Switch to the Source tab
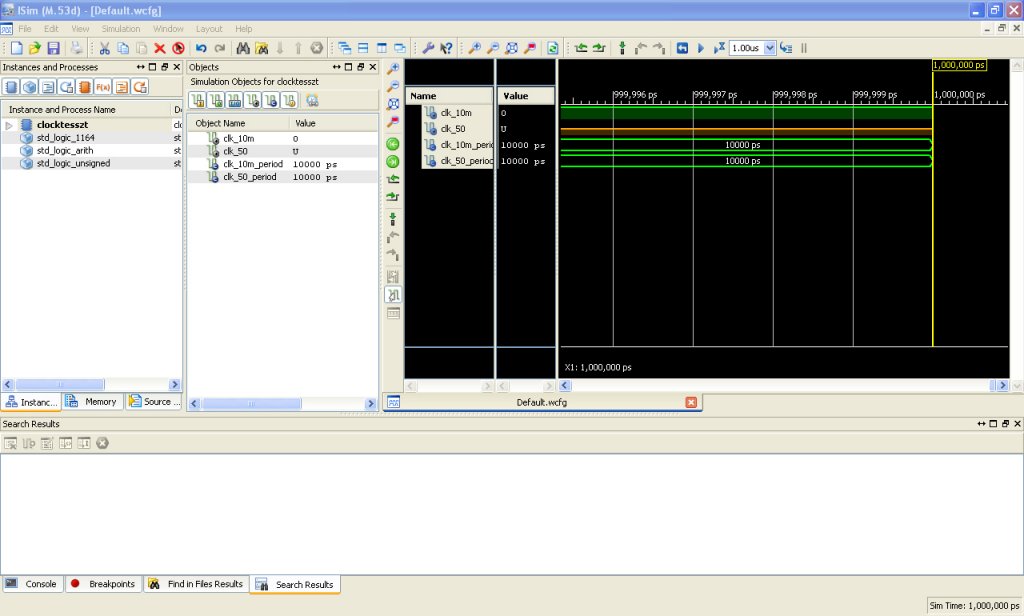The image size is (1024, 616). tap(154, 402)
